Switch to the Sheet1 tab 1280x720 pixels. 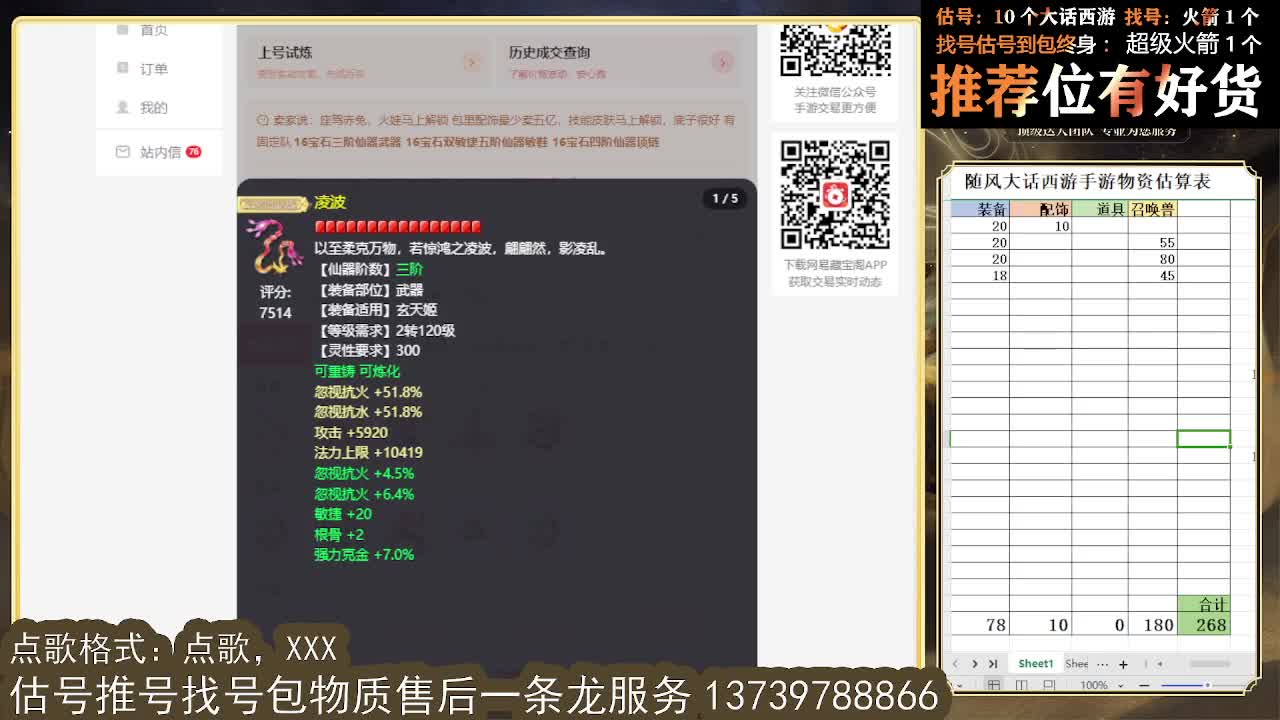[1035, 663]
